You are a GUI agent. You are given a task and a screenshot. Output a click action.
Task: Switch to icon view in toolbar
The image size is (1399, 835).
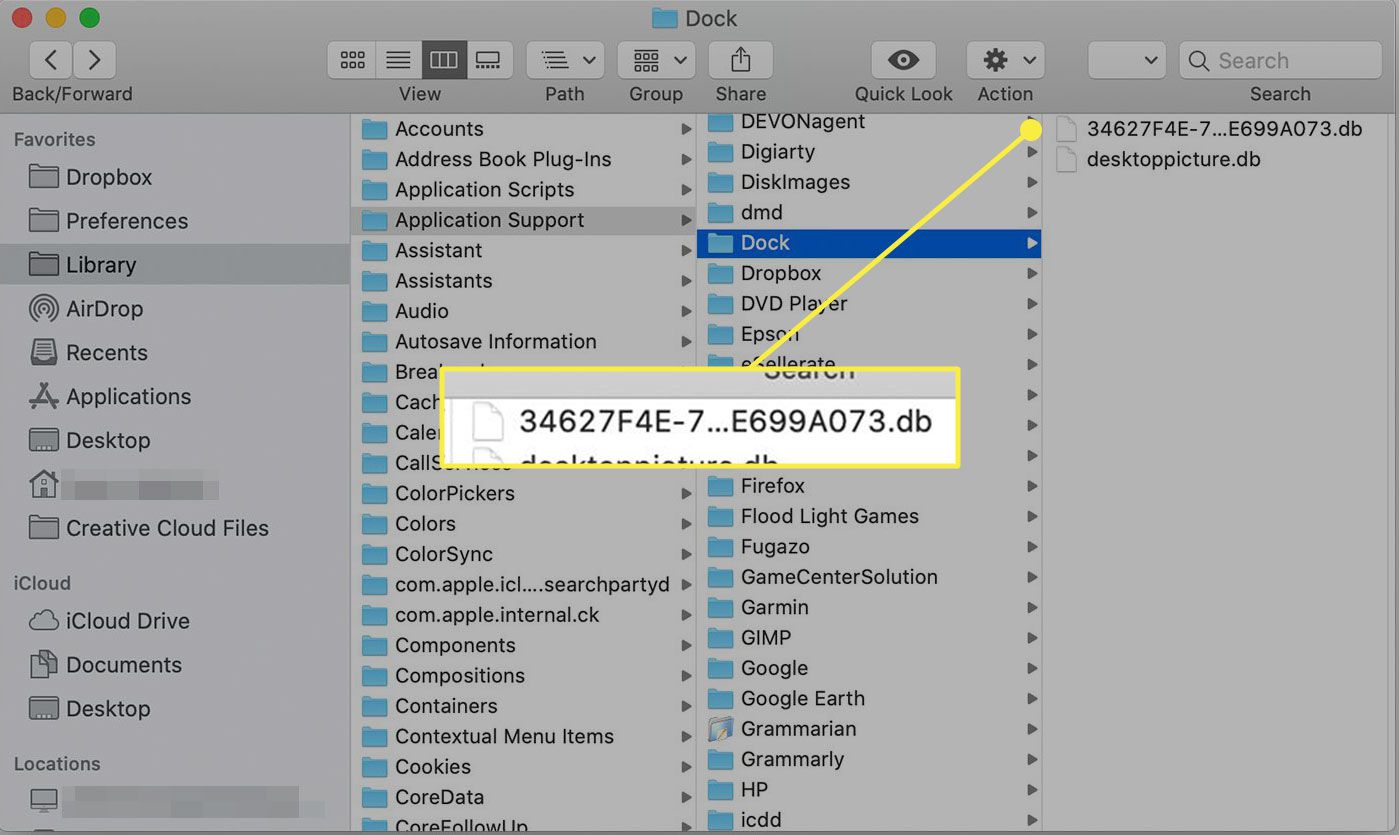click(352, 60)
